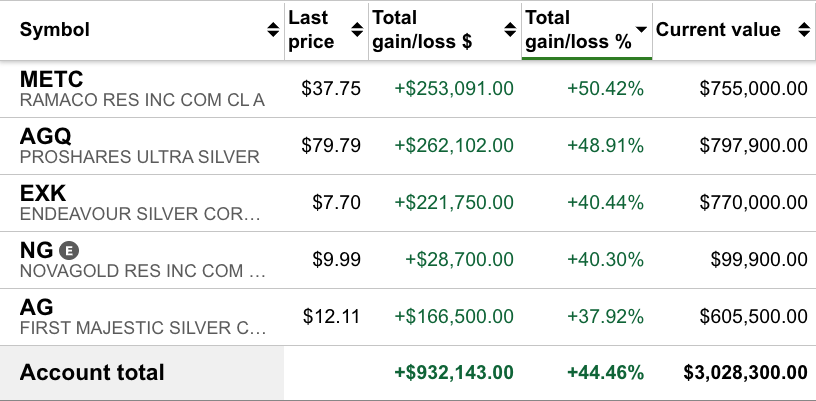Select RAMACO RES INC COM CL A description

pyautogui.click(x=142, y=100)
